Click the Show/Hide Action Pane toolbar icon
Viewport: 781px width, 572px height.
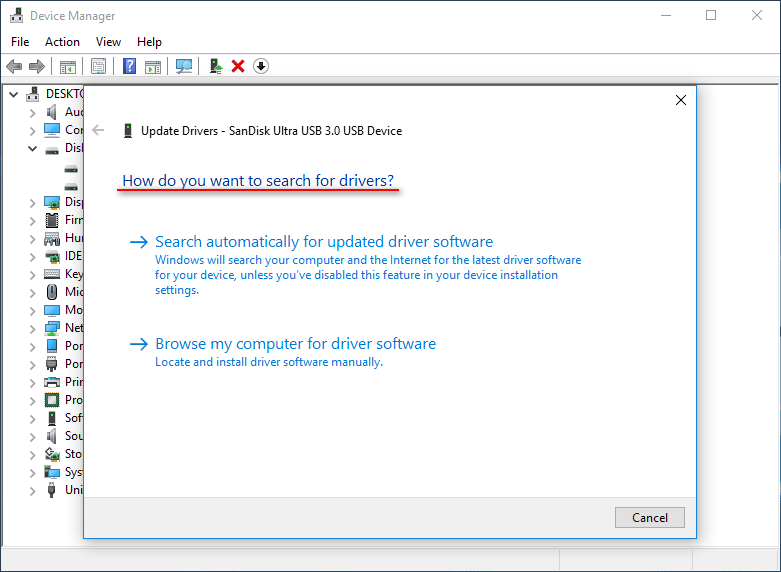coord(153,66)
